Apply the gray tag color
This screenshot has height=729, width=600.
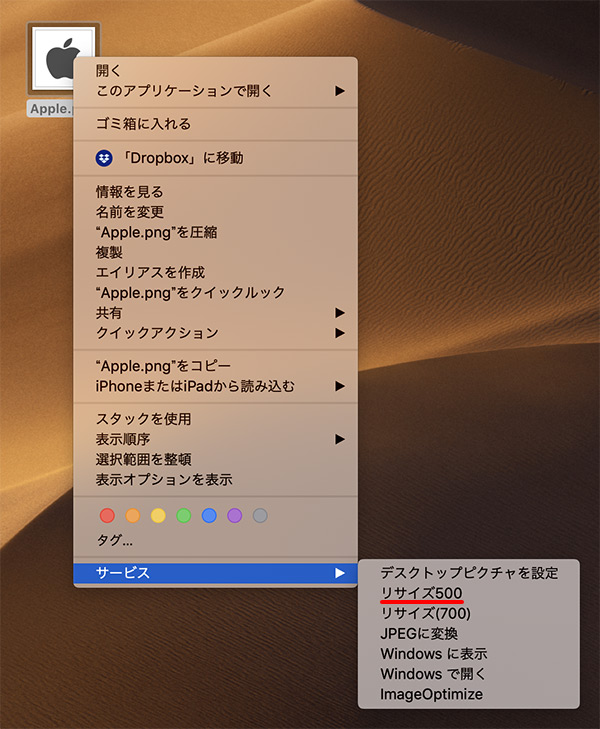coord(260,516)
